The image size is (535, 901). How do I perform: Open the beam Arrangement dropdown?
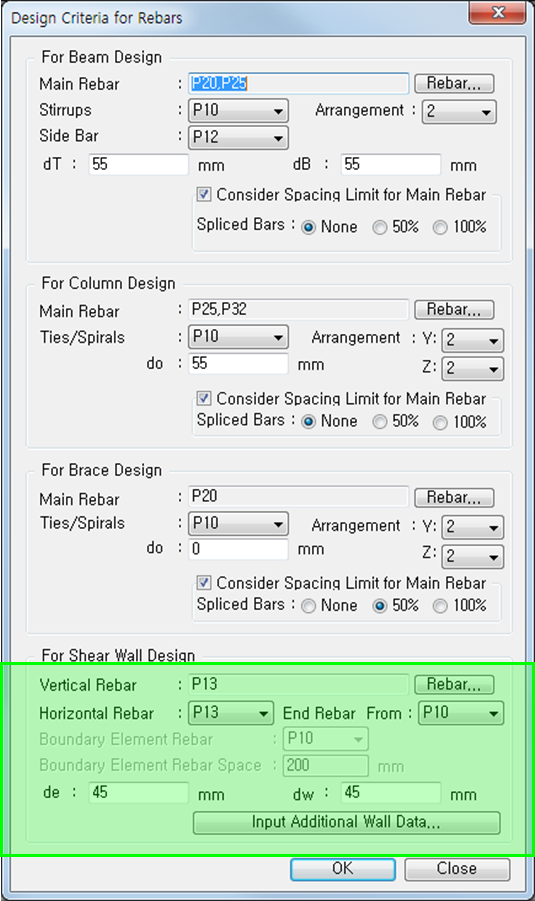point(459,111)
